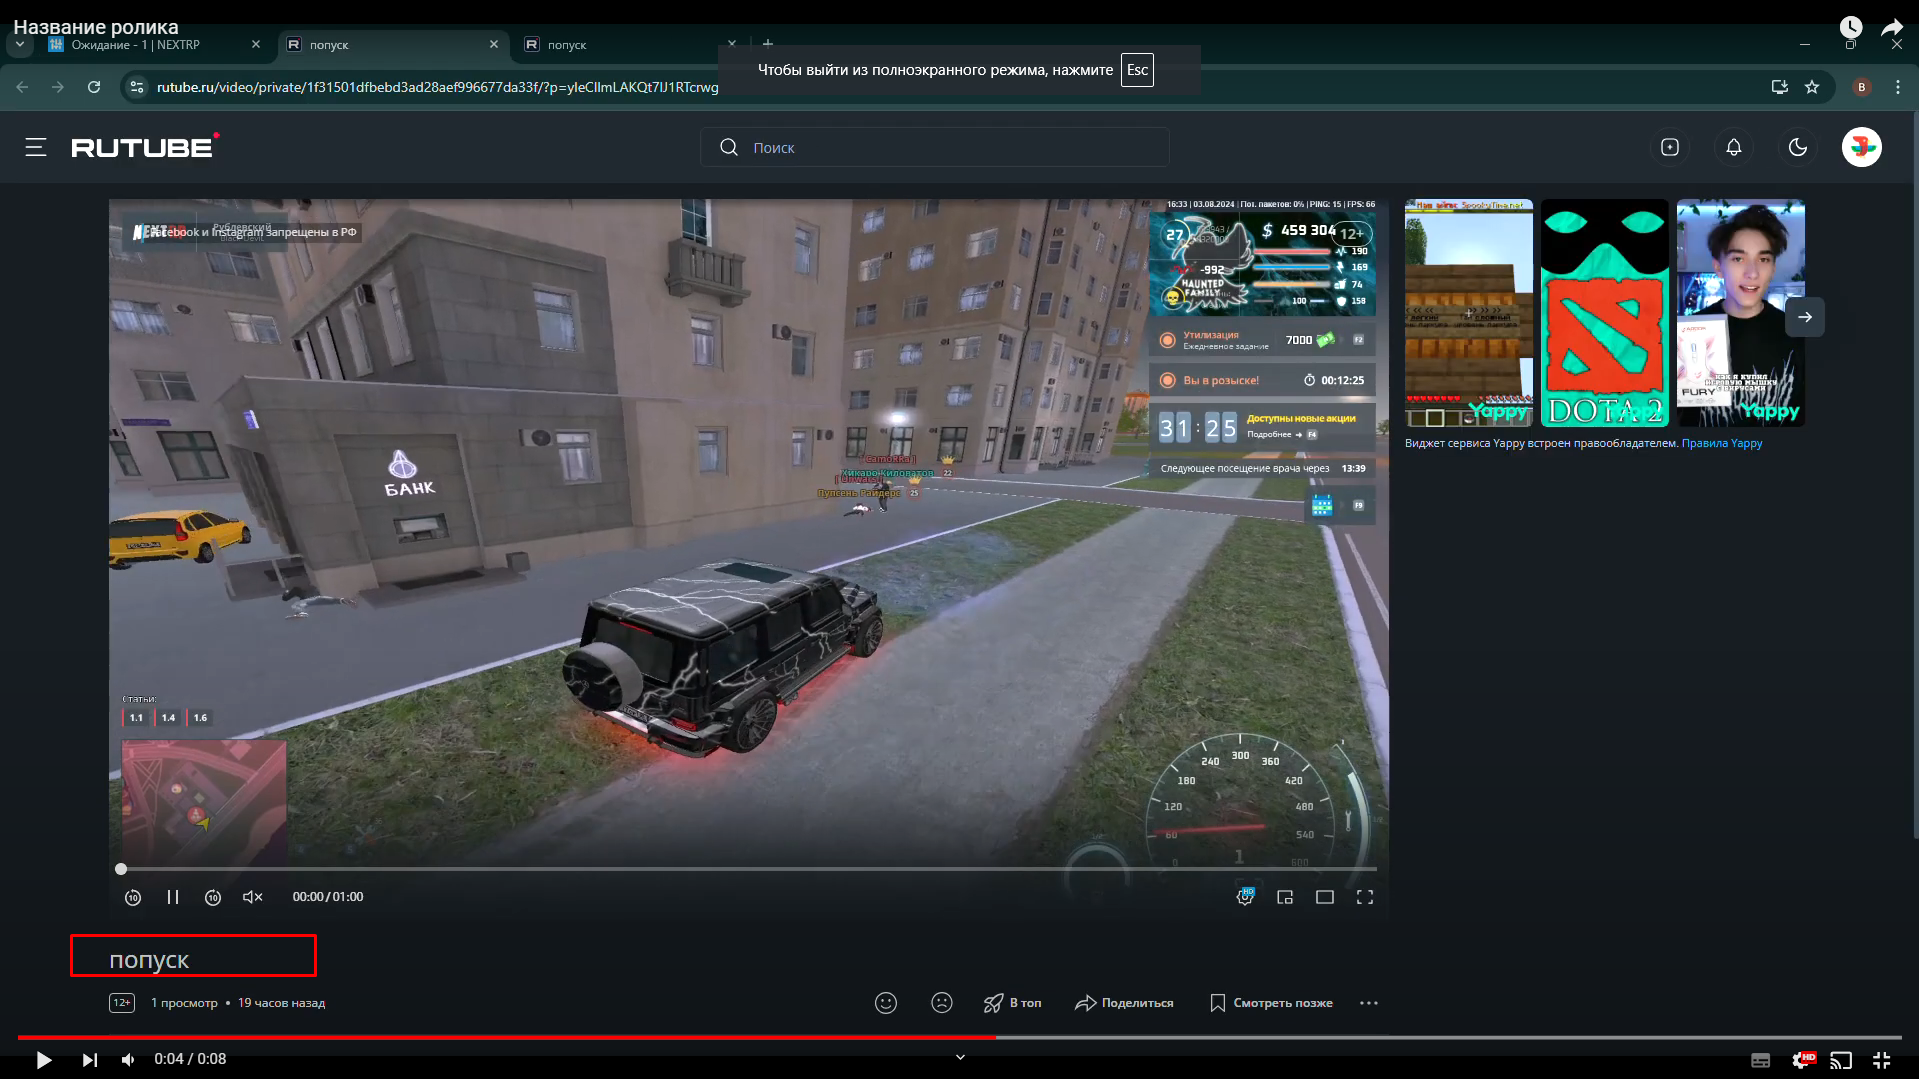Click the Yappy carousel next arrow

click(x=1805, y=317)
